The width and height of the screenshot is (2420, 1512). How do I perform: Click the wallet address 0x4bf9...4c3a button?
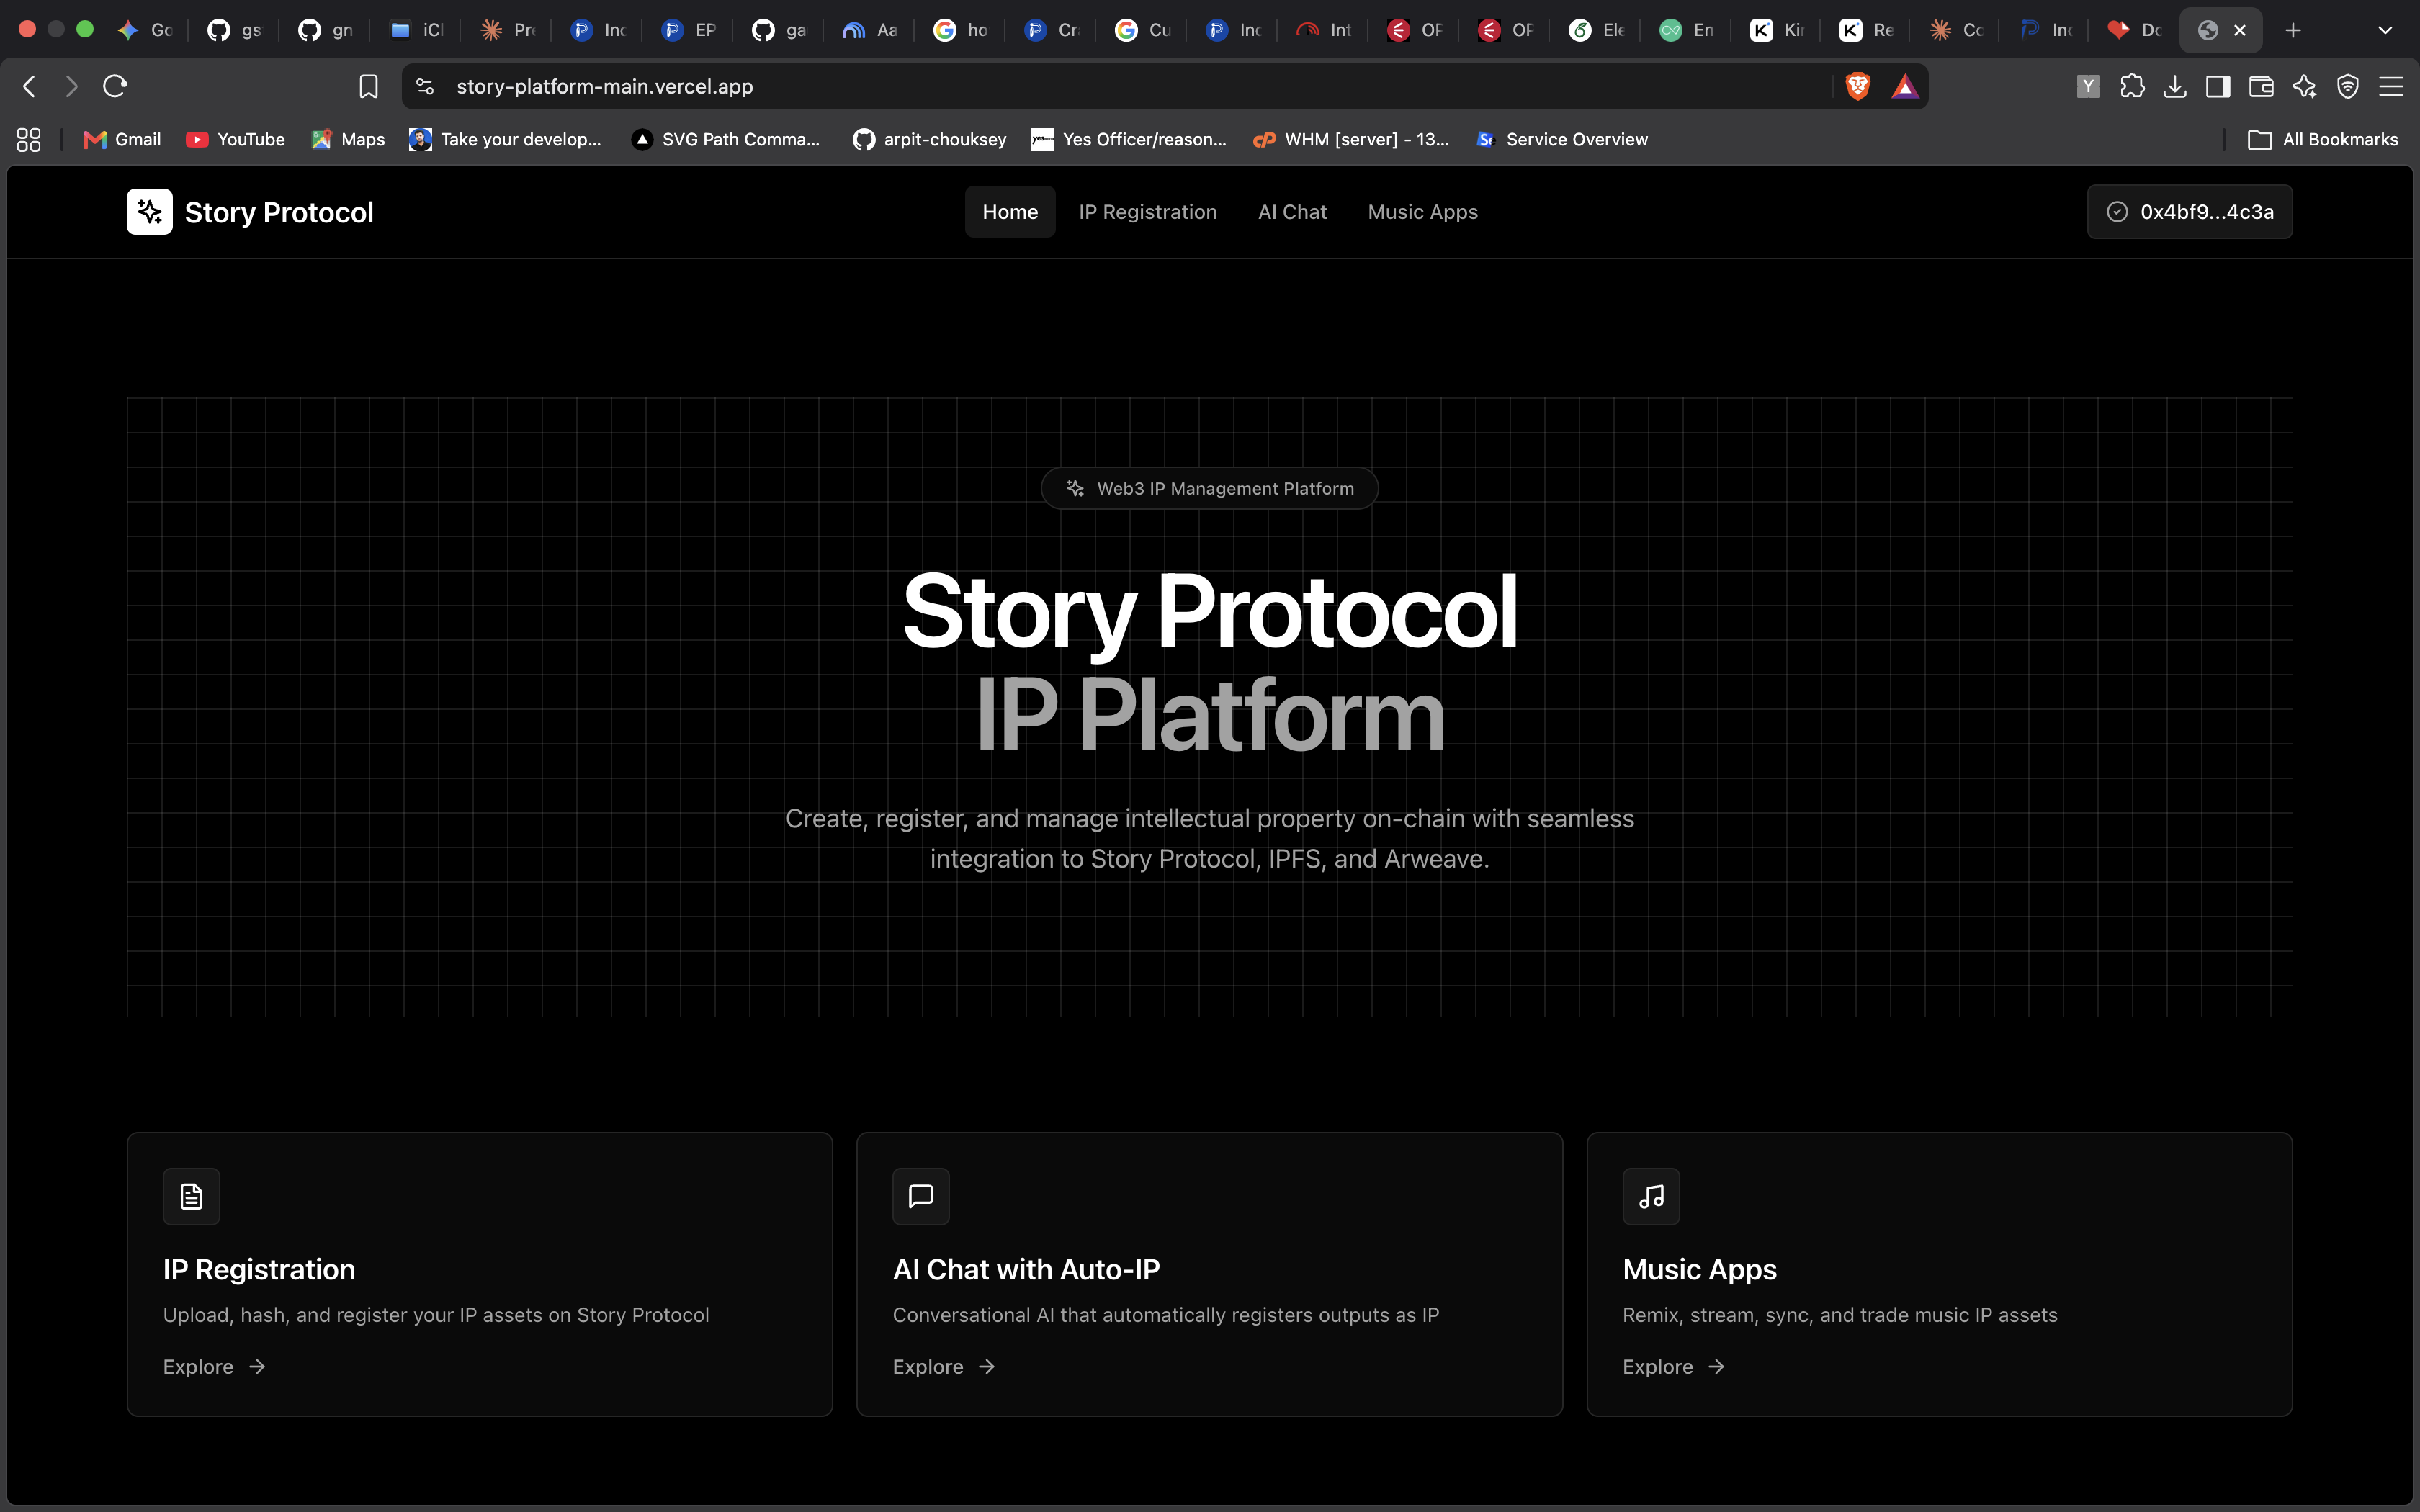pos(2189,212)
